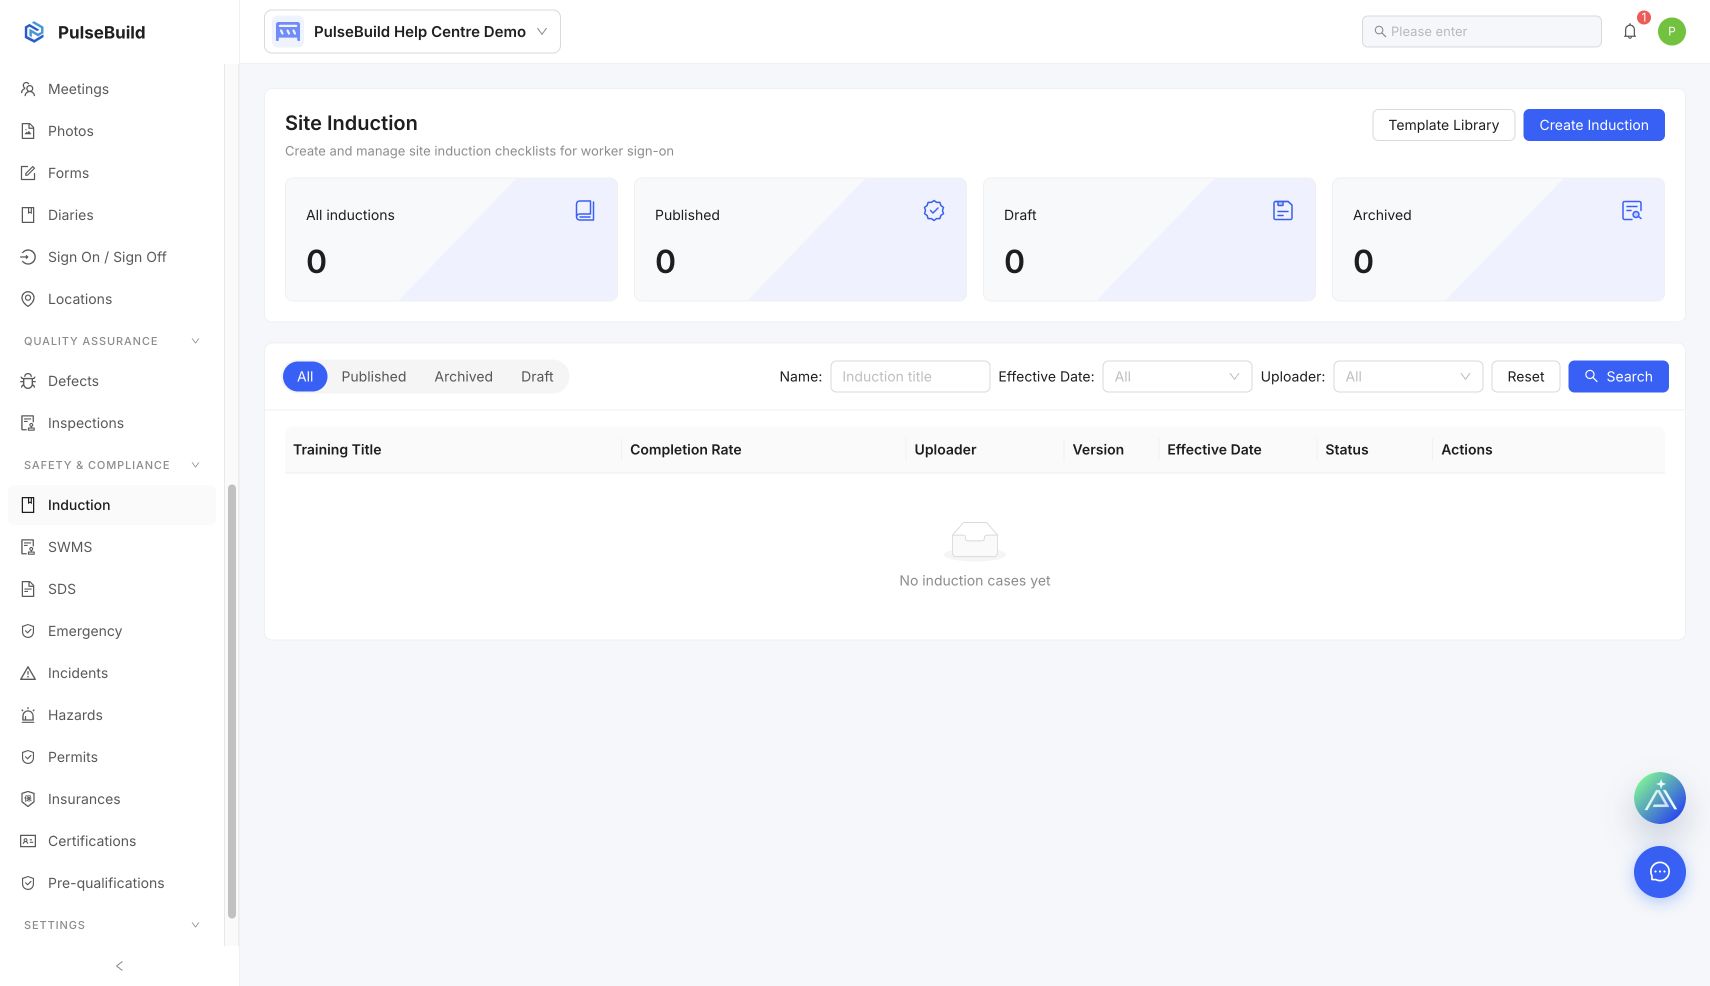Click the Search button
Viewport: 1710px width, 986px height.
(1618, 376)
